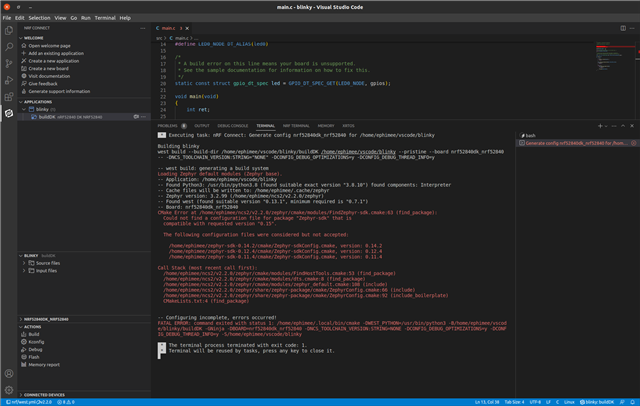
Task: Split the editor to the right
Action: click(623, 28)
